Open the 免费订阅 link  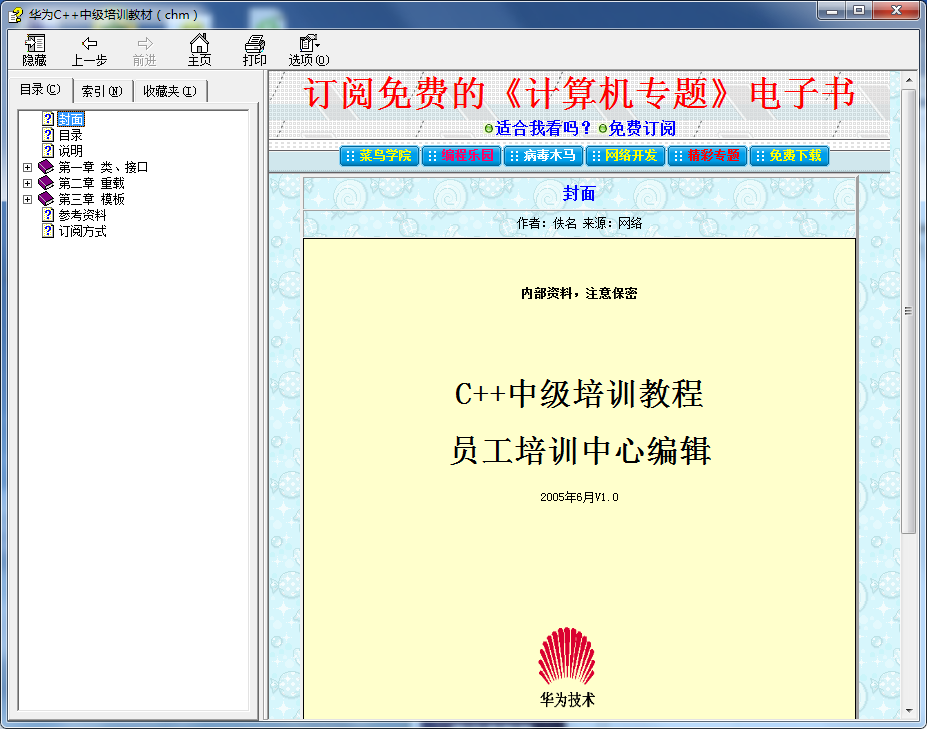(x=642, y=128)
